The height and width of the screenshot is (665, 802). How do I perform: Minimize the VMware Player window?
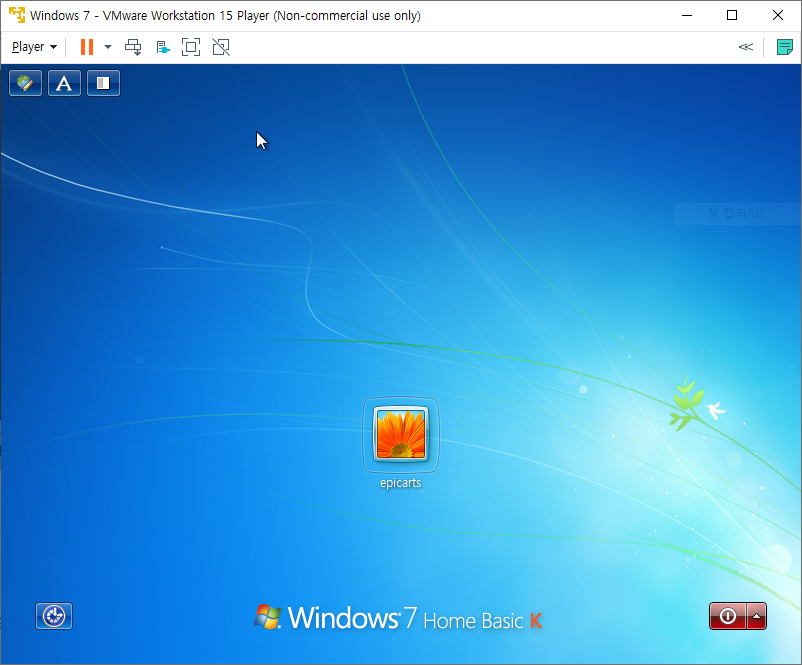coord(687,15)
